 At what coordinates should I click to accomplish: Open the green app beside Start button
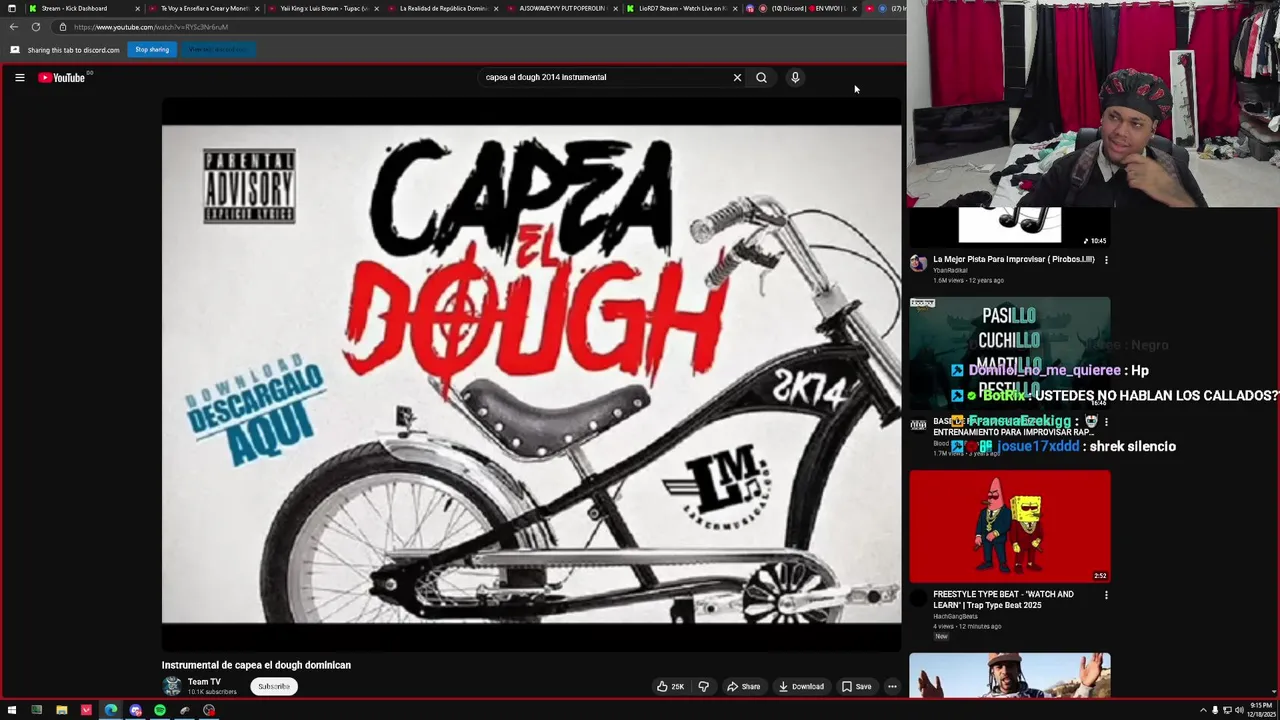tap(36, 710)
